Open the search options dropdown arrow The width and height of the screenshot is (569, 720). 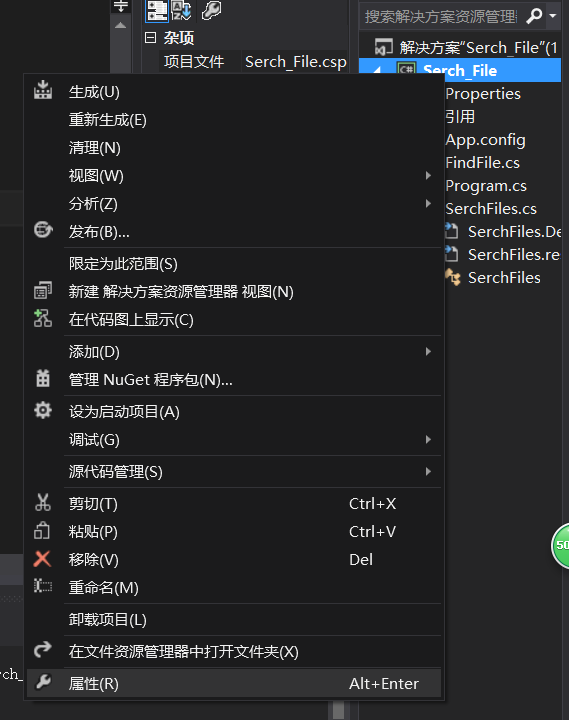pos(553,16)
